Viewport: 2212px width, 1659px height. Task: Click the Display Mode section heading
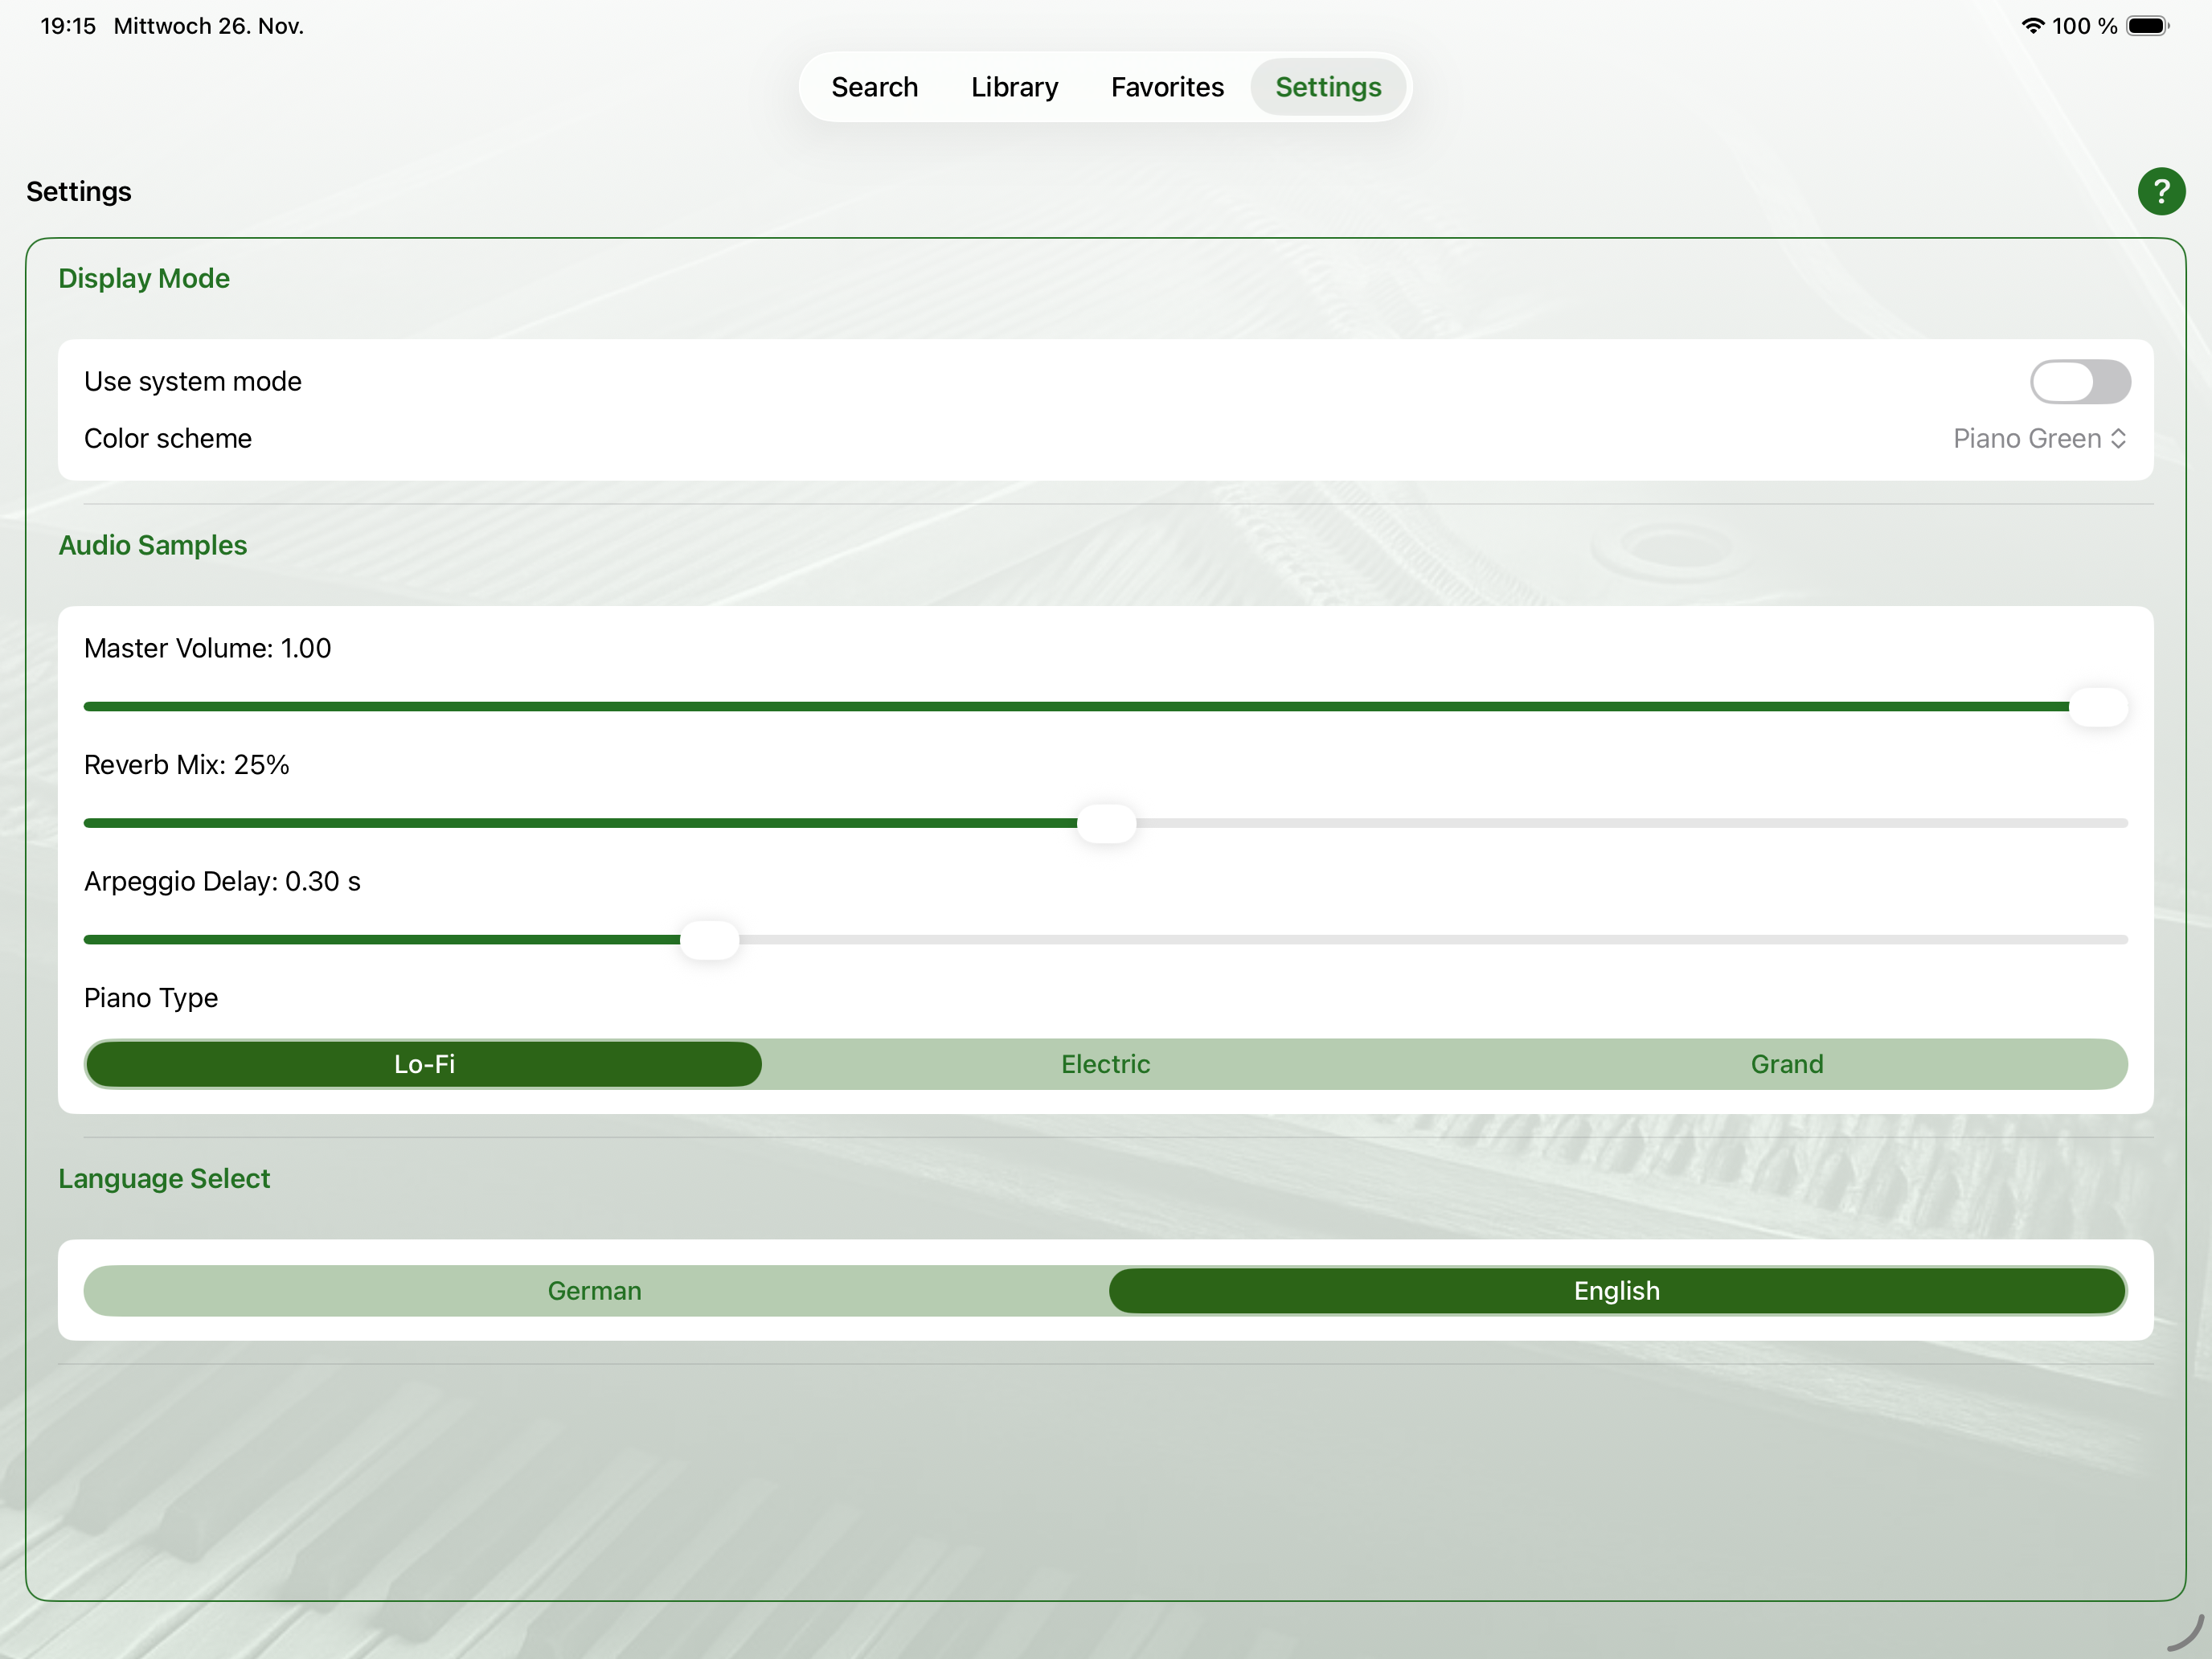click(x=144, y=278)
